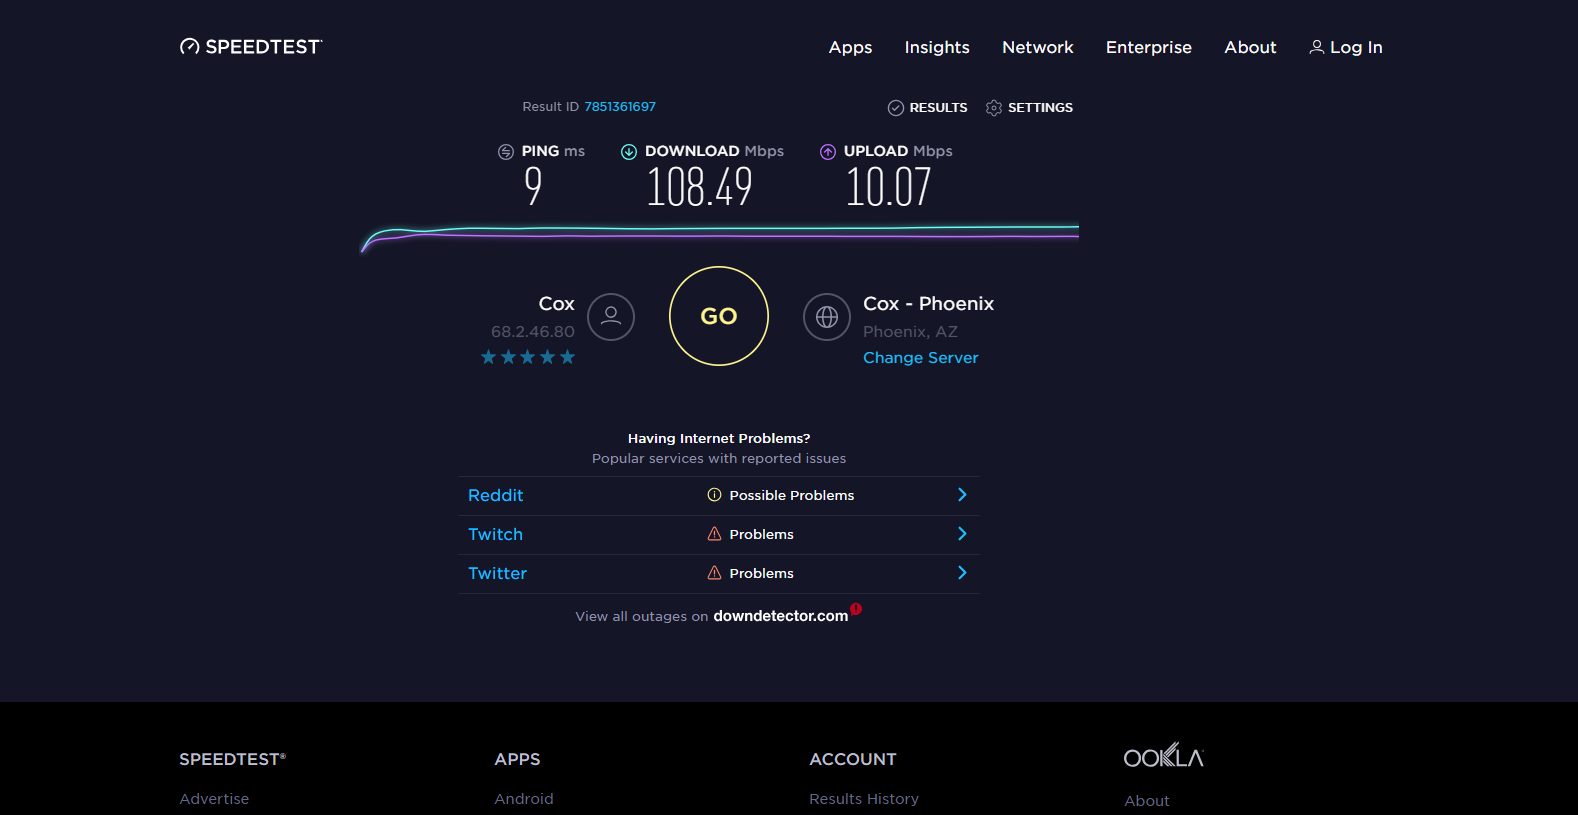
Task: Click the Cox user profile icon
Action: pyautogui.click(x=611, y=317)
